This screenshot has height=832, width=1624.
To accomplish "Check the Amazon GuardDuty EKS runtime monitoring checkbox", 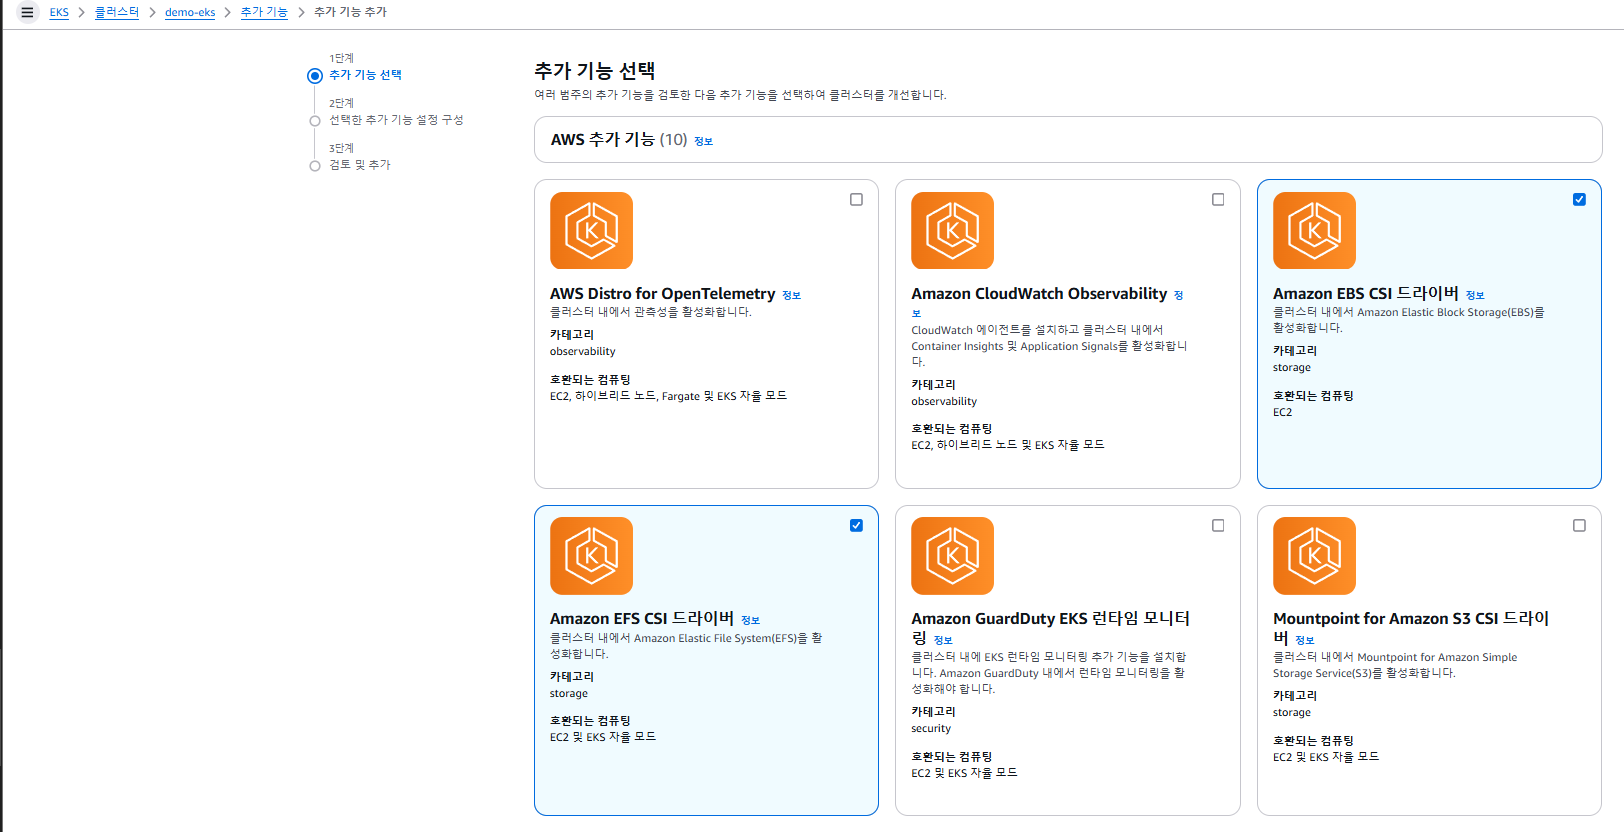I will pos(1218,525).
